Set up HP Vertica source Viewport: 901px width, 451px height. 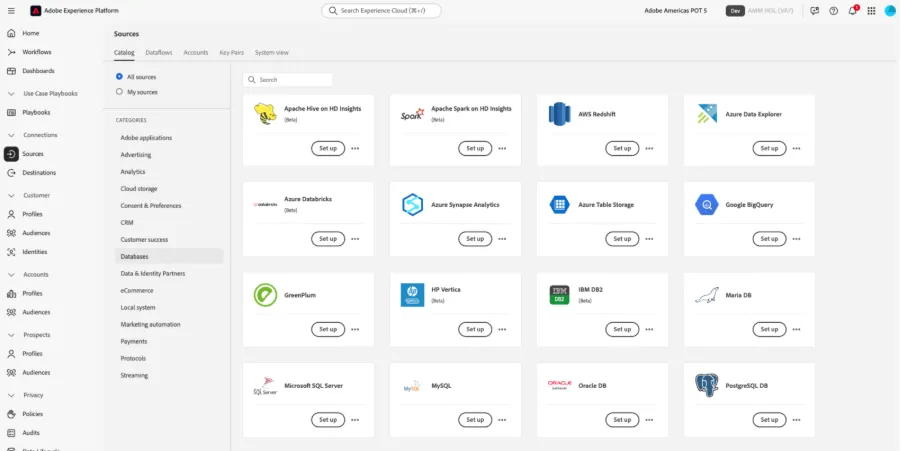tap(475, 329)
